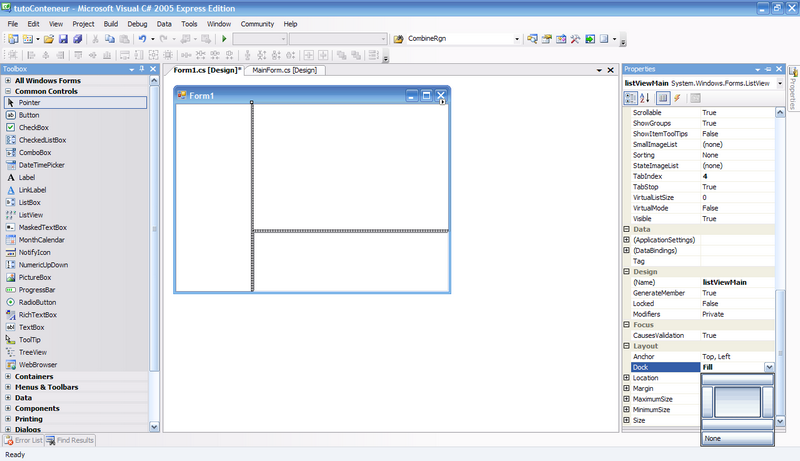Screen dimensions: 800x461
Task: Open the Dock property dropdown arrow
Action: pyautogui.click(x=769, y=367)
